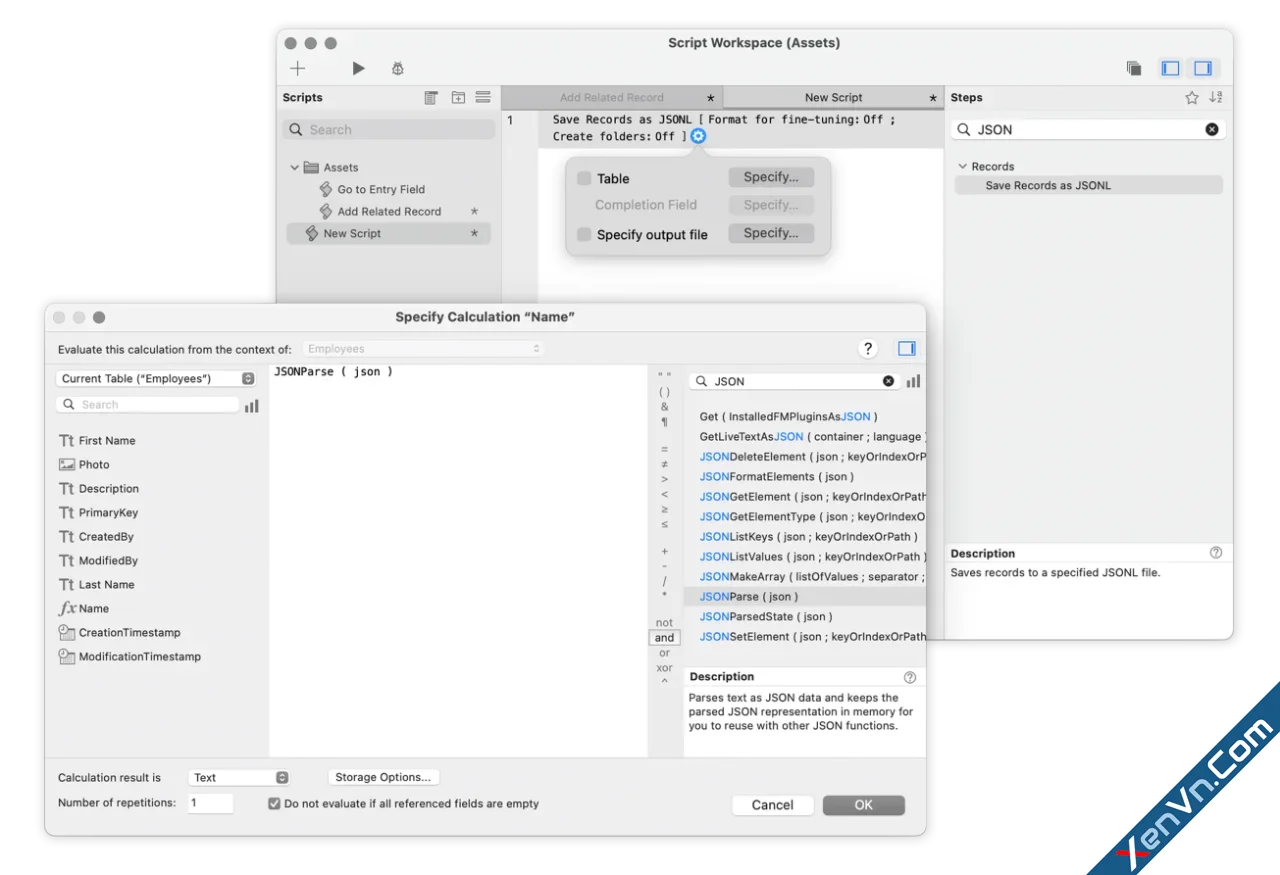Open Calculation result type Text dropdown
This screenshot has height=875, width=1280.
coord(239,777)
